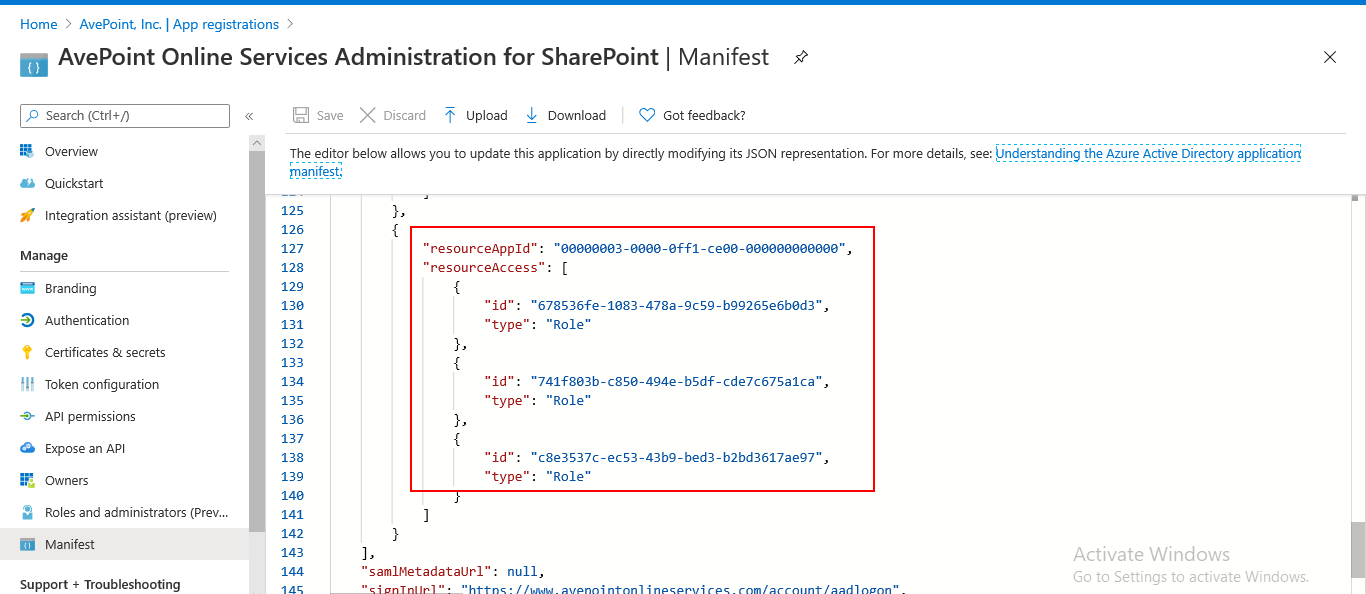Open the Authentication settings
The image size is (1366, 594).
click(x=87, y=320)
